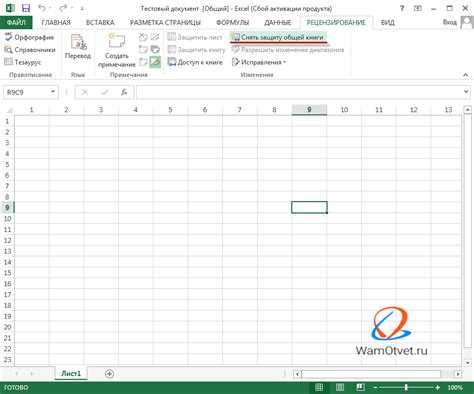The height and width of the screenshot is (394, 474).
Task: Click the zoom in plus button
Action: click(437, 388)
